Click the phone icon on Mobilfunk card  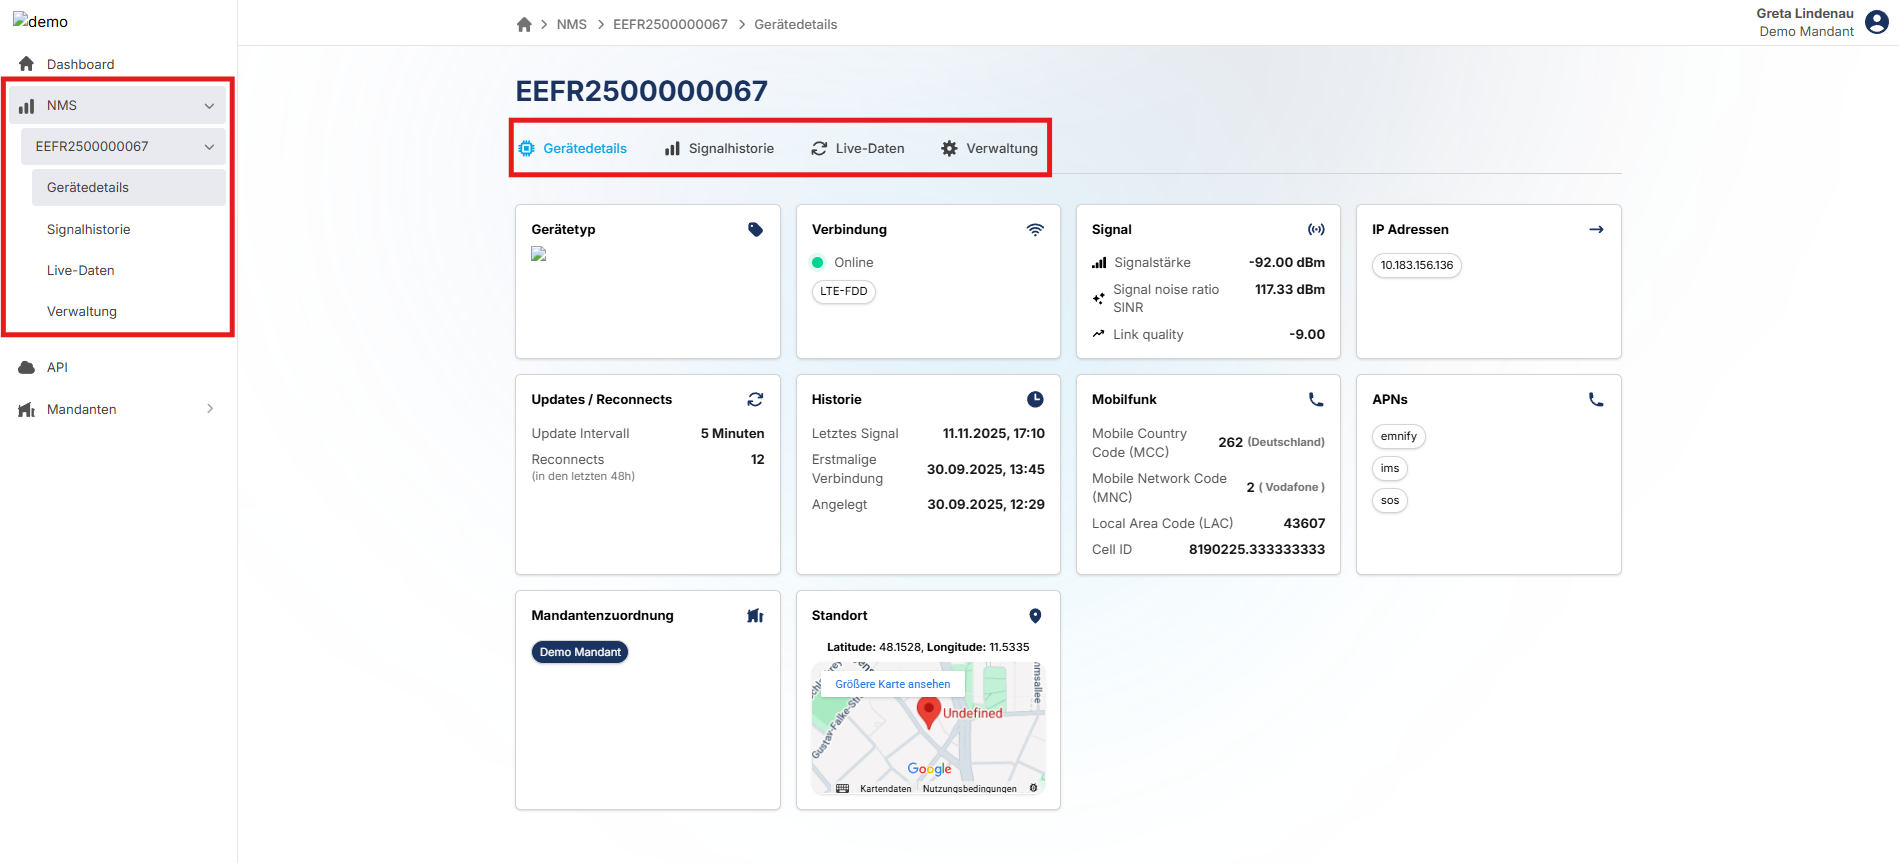pyautogui.click(x=1316, y=400)
